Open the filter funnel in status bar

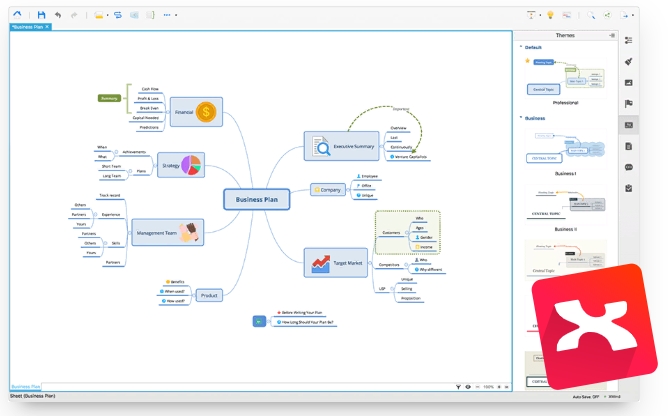(x=458, y=387)
